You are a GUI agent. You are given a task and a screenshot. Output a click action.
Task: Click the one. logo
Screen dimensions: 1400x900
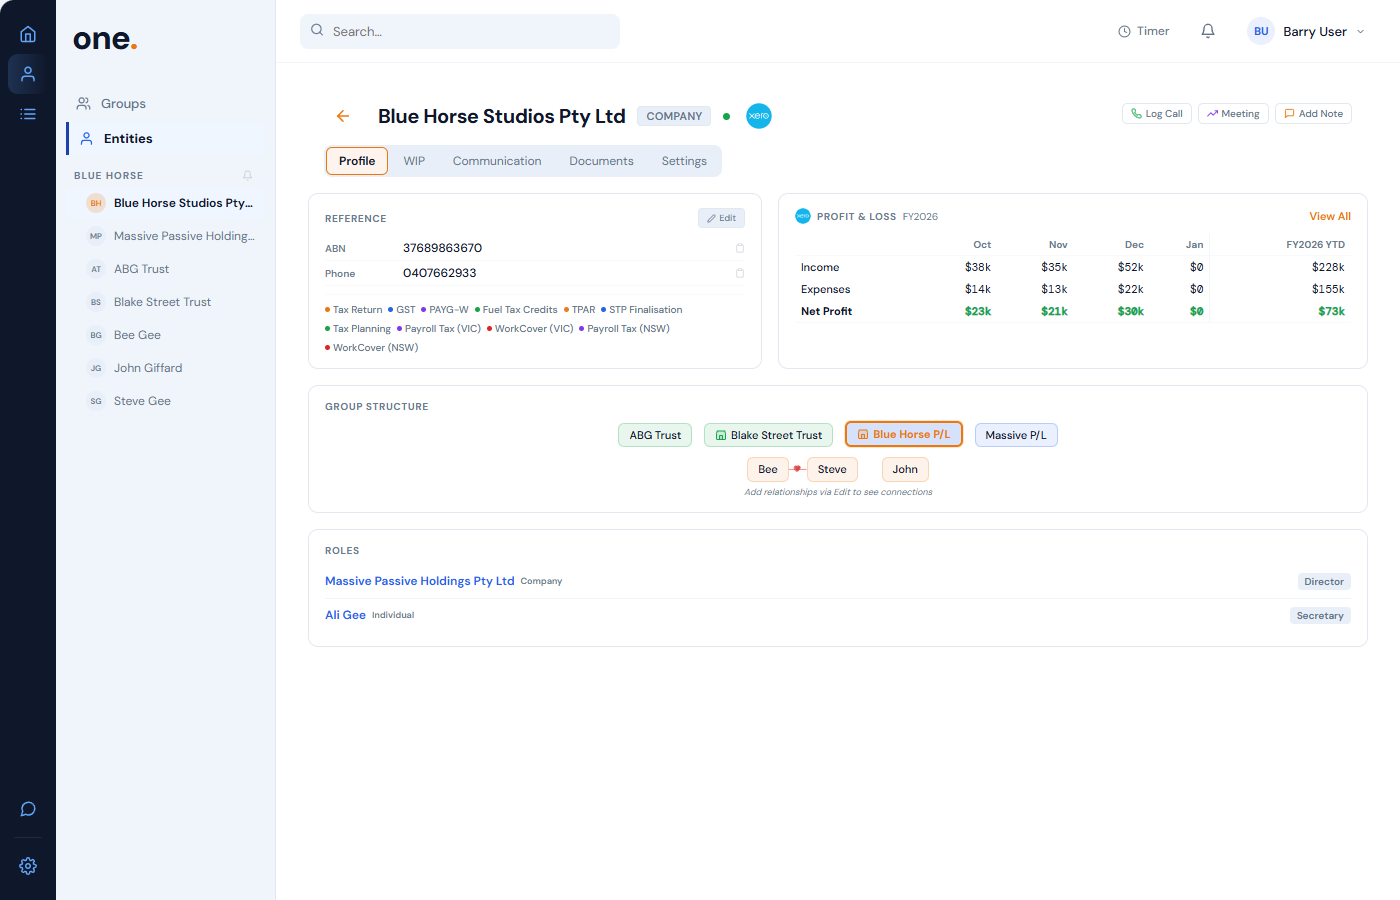click(105, 39)
